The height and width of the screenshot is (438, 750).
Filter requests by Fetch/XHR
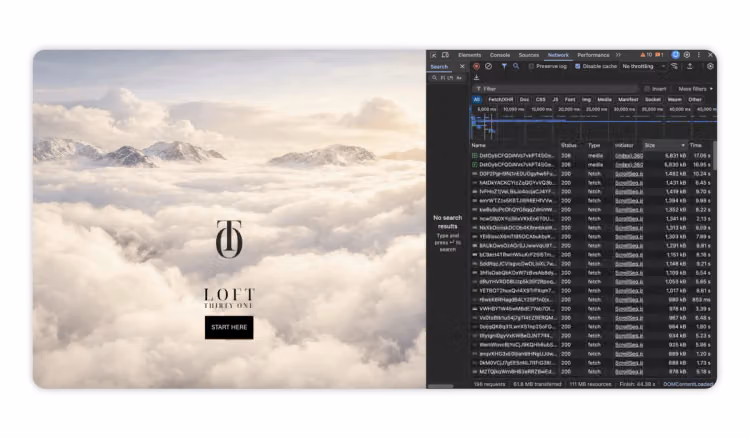coord(501,99)
